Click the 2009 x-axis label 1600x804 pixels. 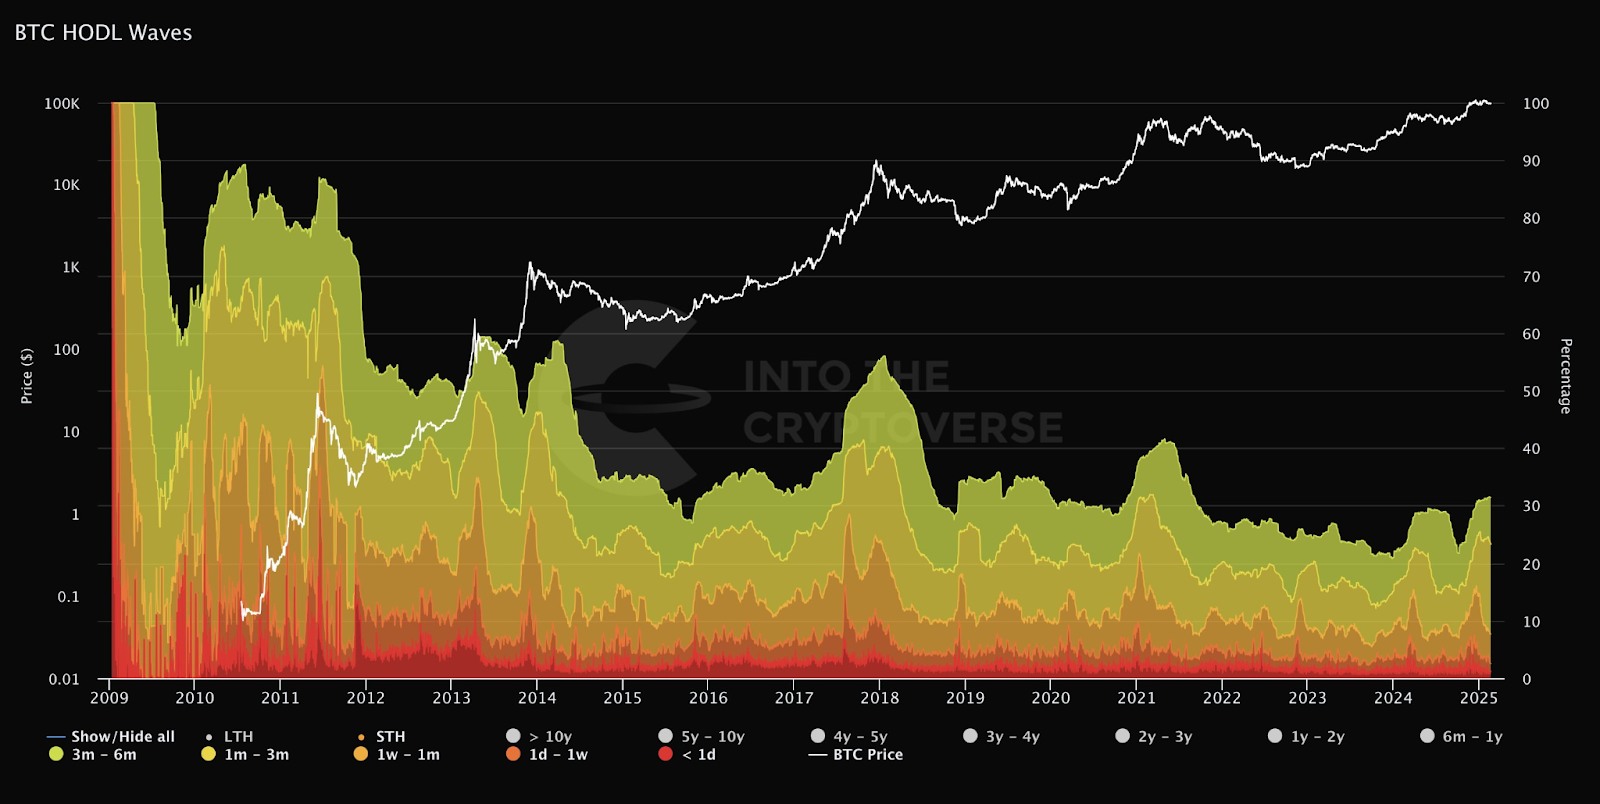coord(109,698)
